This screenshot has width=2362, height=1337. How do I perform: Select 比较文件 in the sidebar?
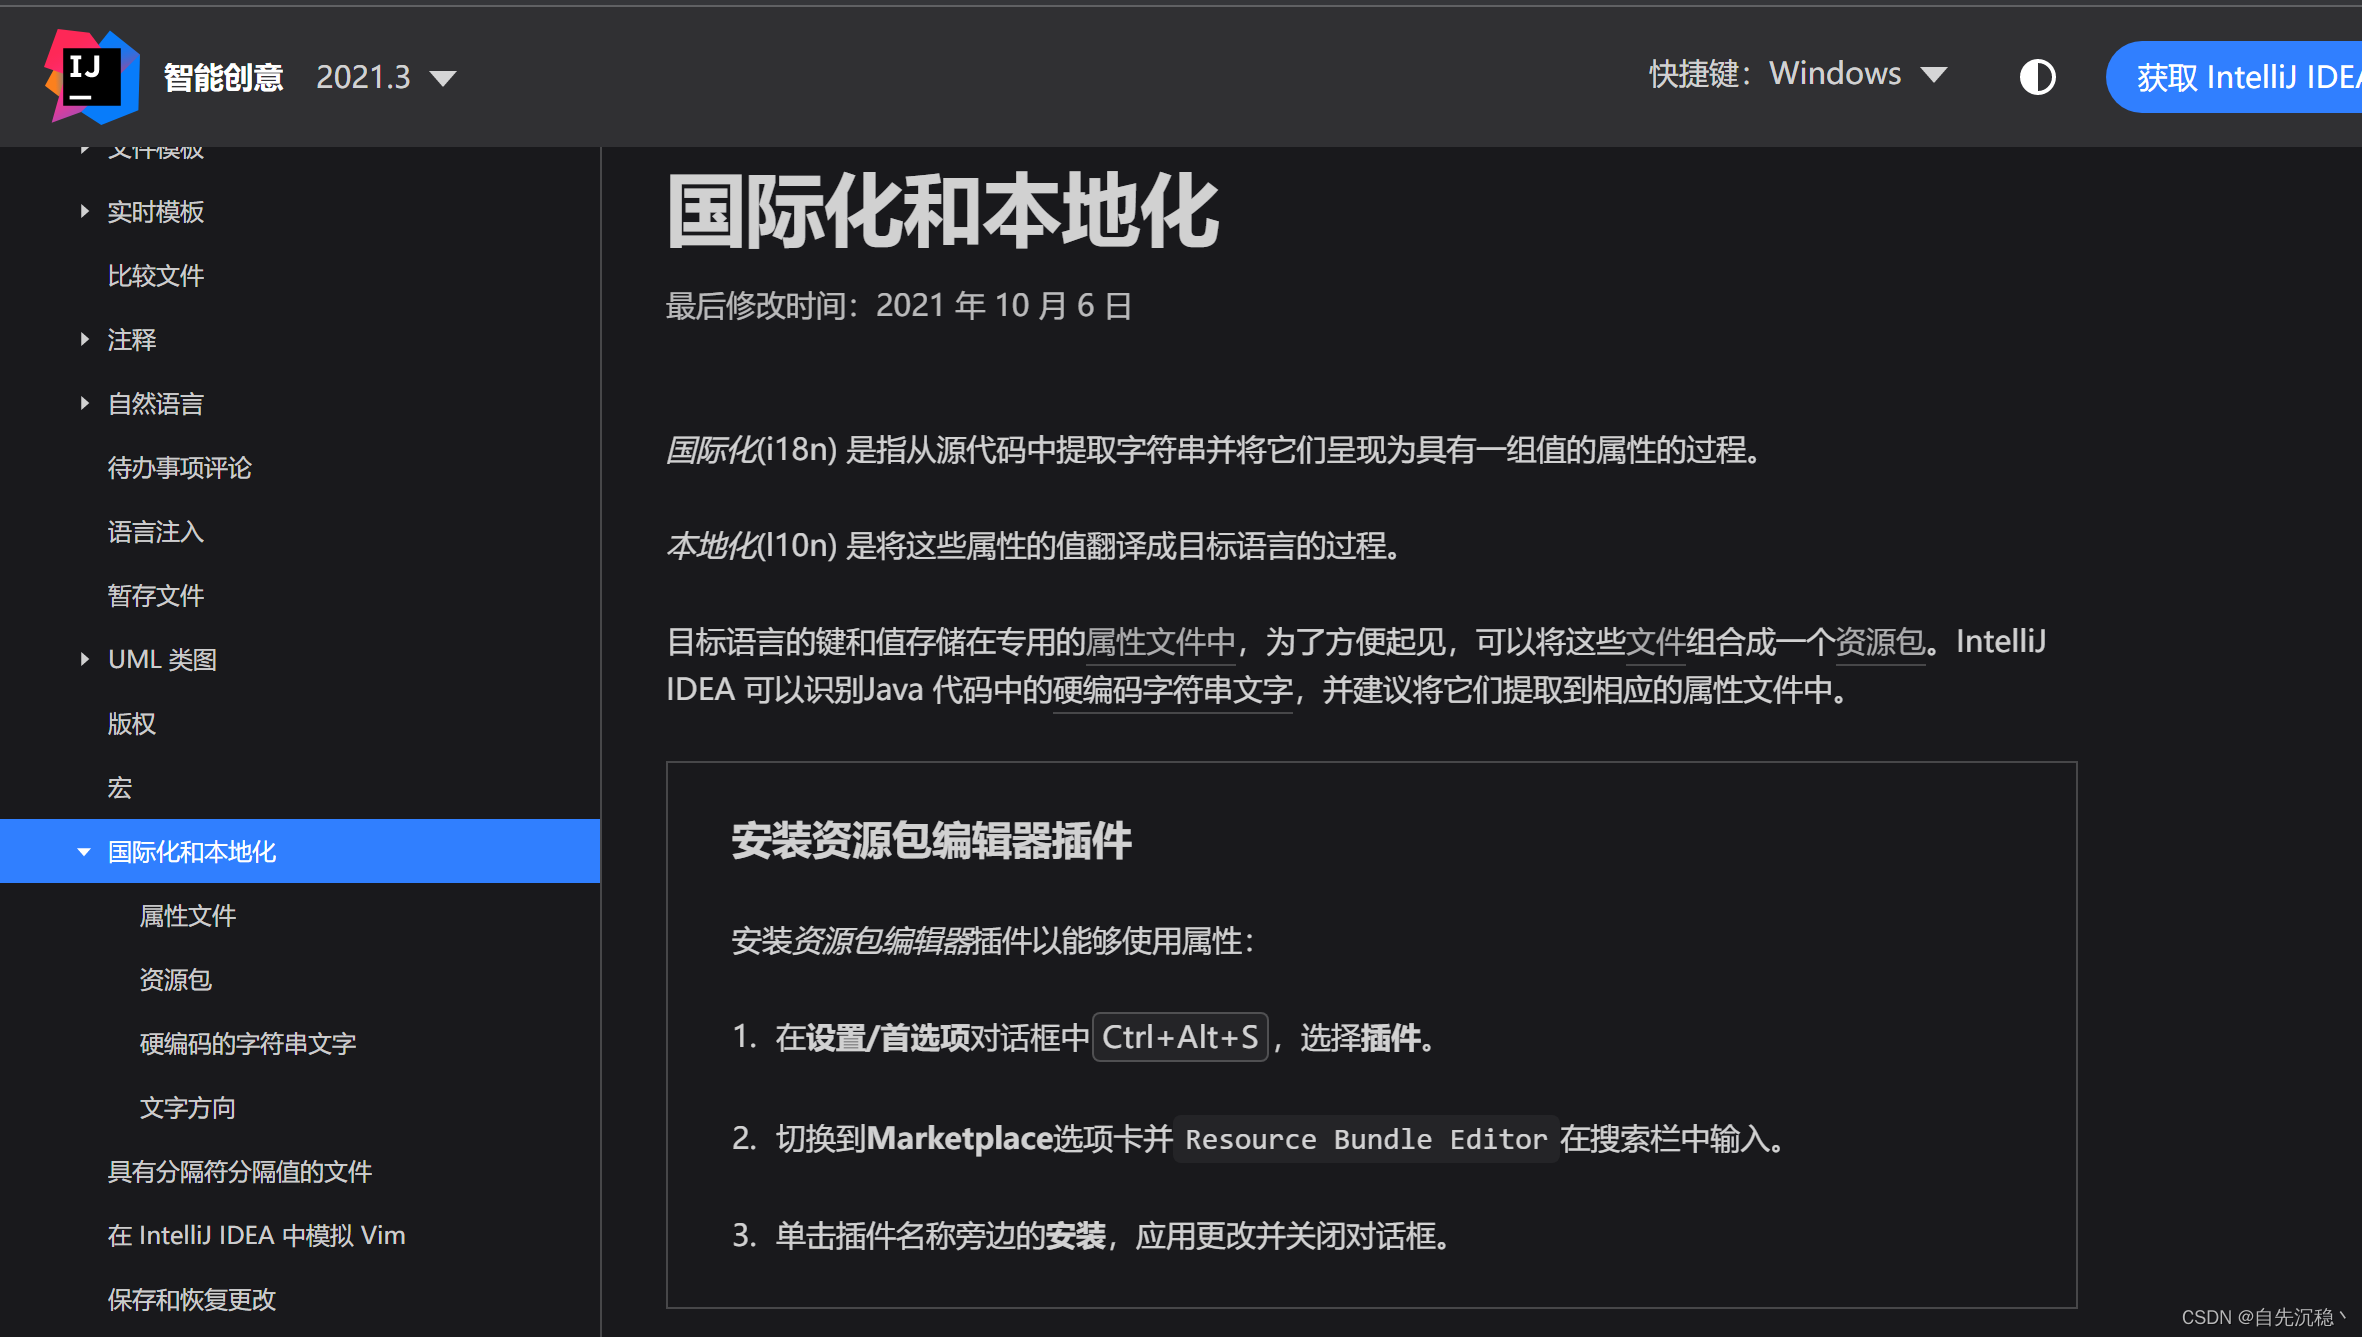[156, 275]
